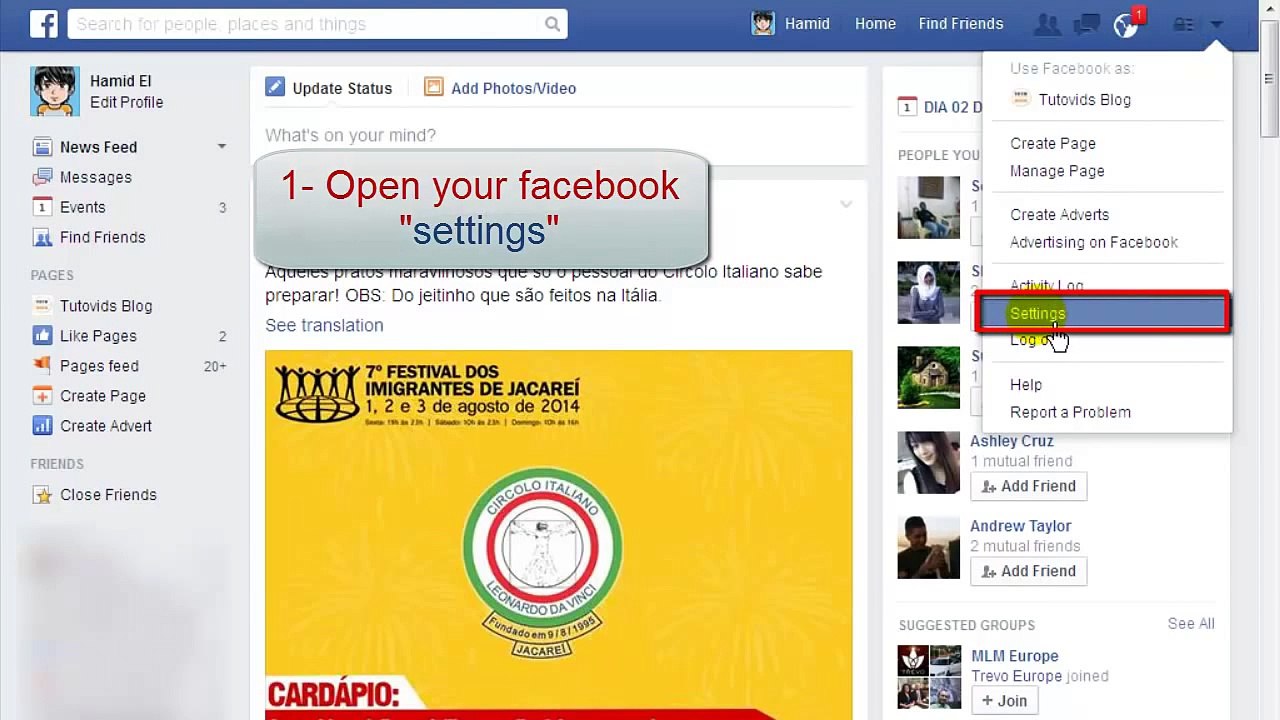Click the Create Advert chart icon
This screenshot has height=720, width=1280.
(x=42, y=426)
